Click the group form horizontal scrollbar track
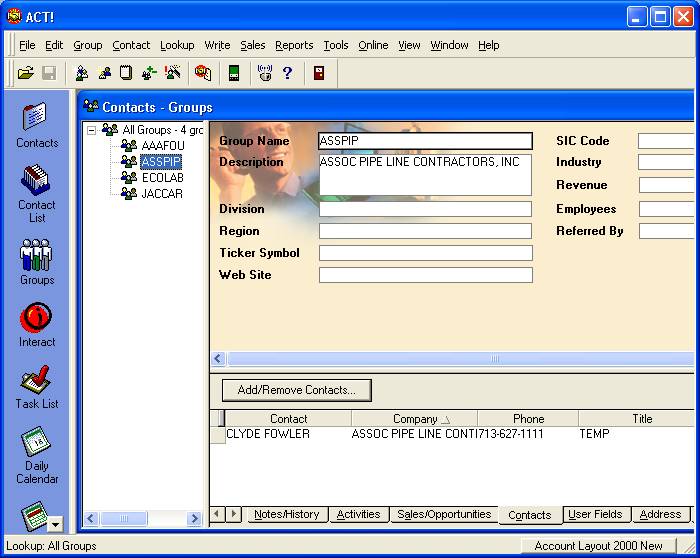Image resolution: width=700 pixels, height=558 pixels. [461, 358]
